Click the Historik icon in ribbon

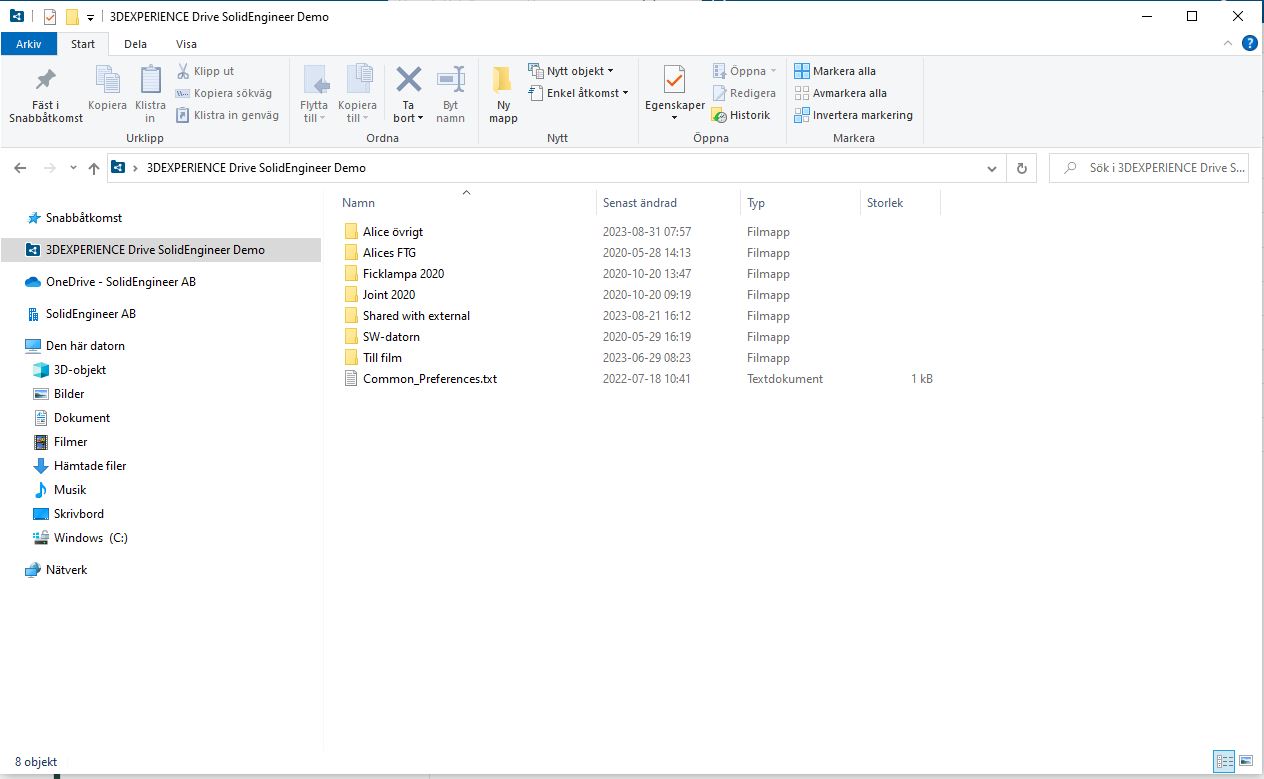click(x=719, y=115)
